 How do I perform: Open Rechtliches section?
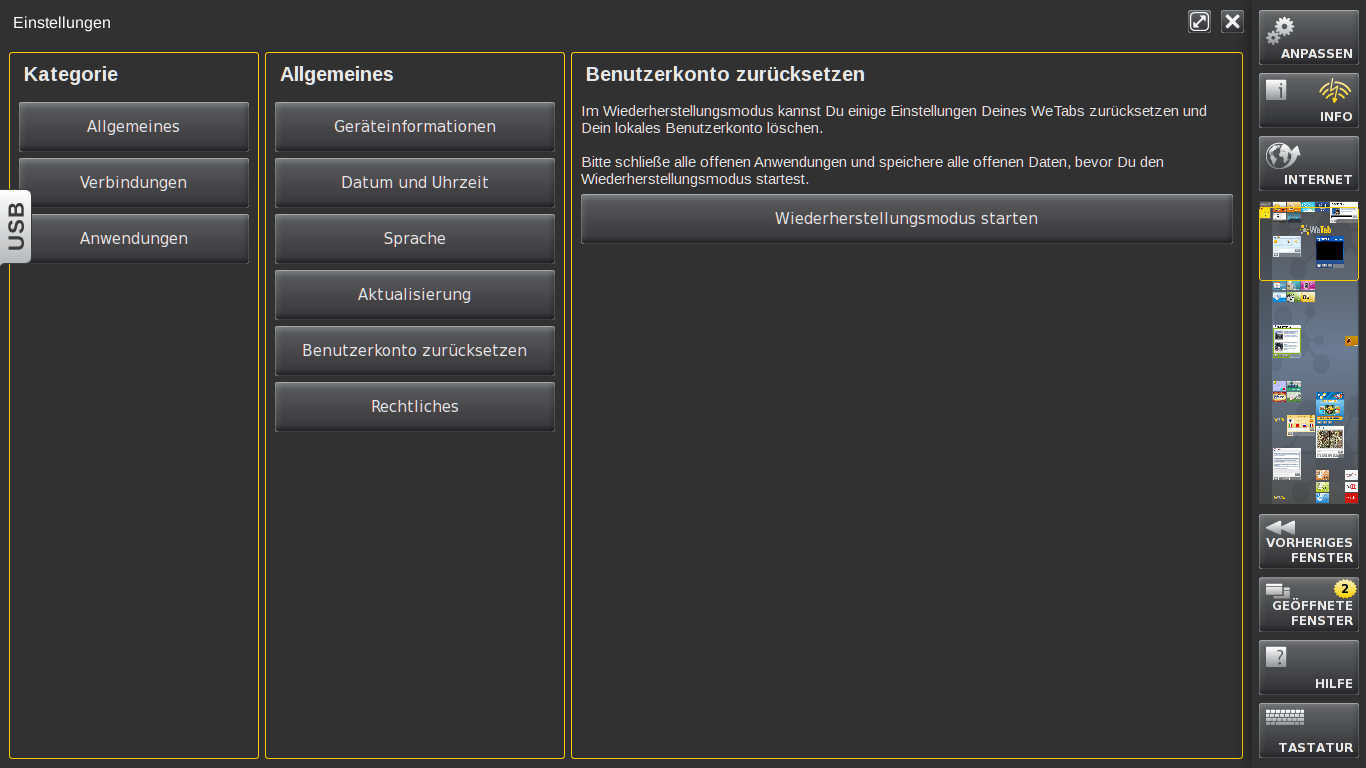(414, 407)
